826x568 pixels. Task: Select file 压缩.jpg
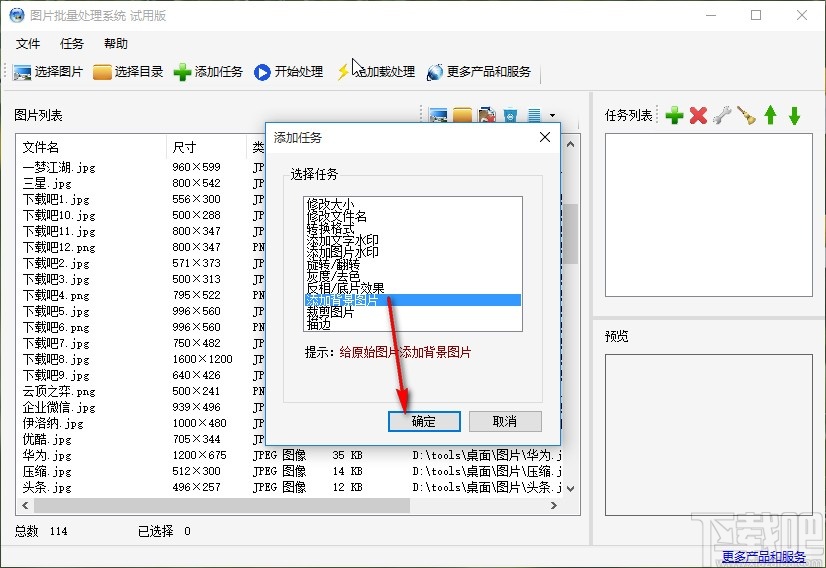point(47,472)
